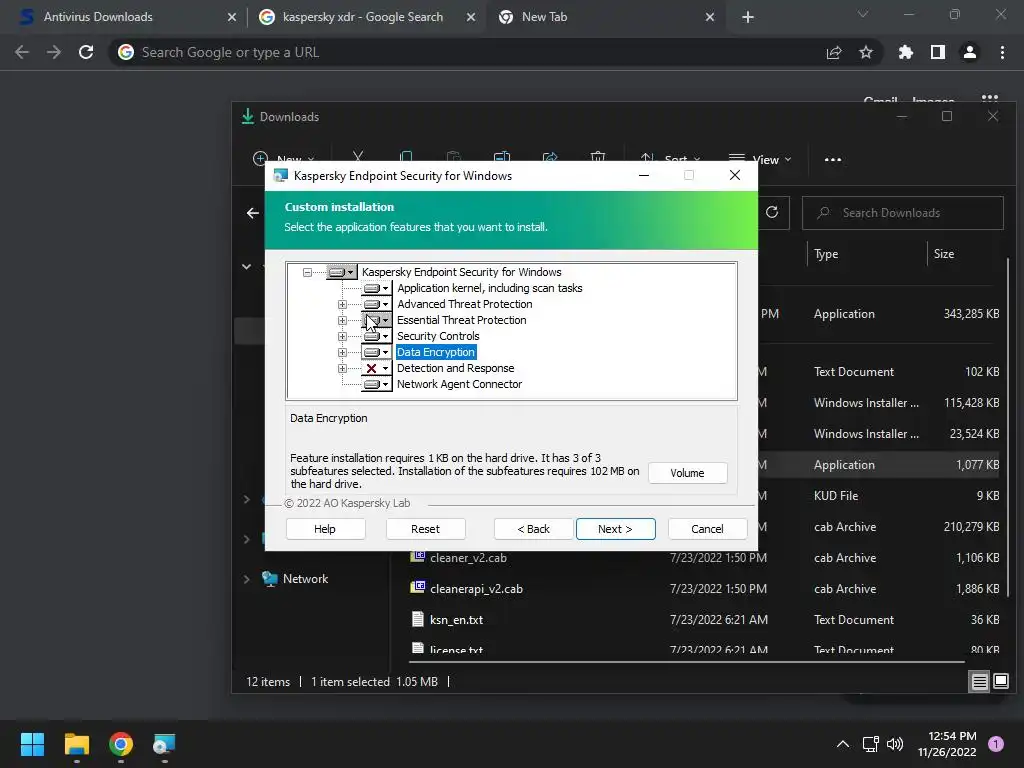
Task: Select Data Encryption tree item
Action: (x=436, y=352)
